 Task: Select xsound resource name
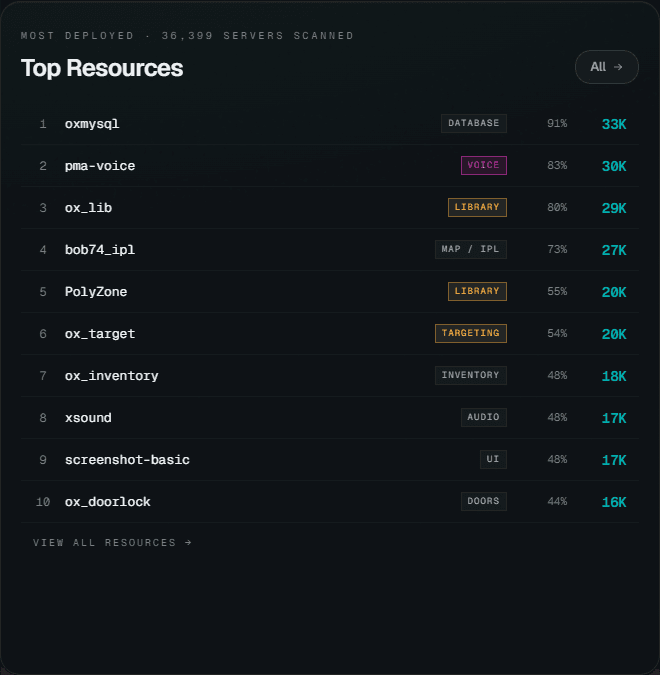(88, 418)
